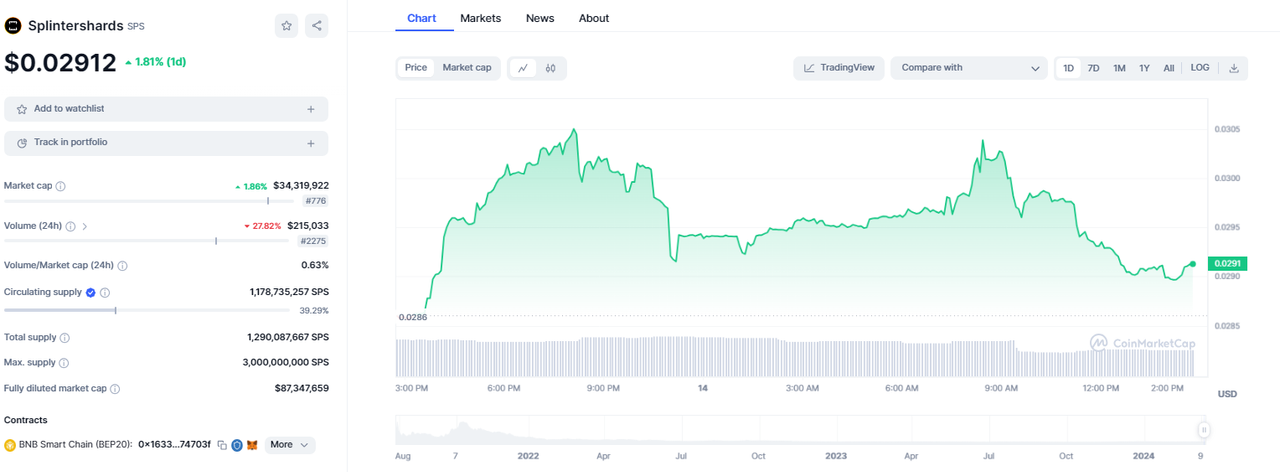Viewport: 1280px width, 472px height.
Task: Open the TradingView chart button
Action: coord(839,68)
